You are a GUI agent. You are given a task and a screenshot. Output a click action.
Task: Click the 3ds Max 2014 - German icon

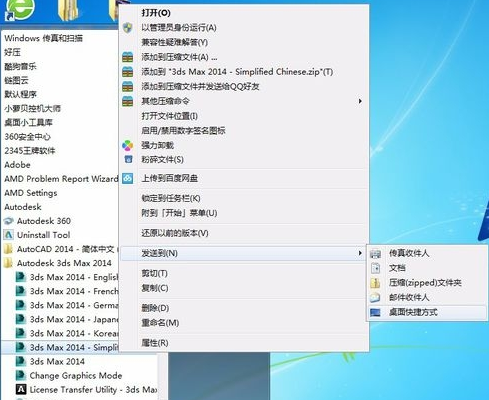pos(21,305)
